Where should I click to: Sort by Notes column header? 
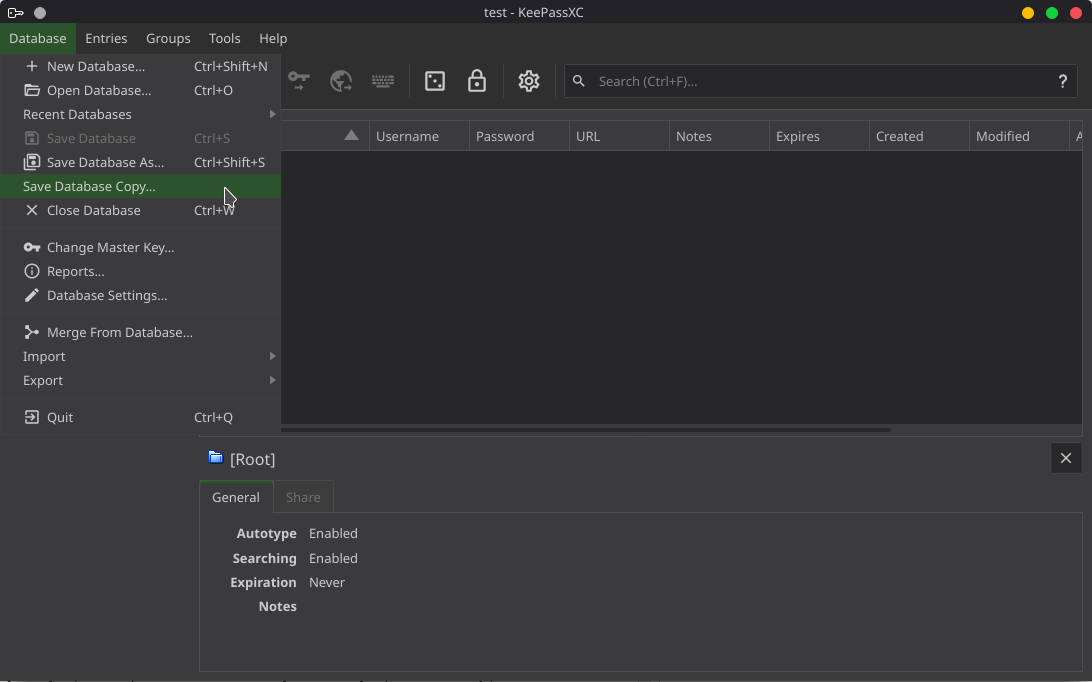[x=719, y=136]
